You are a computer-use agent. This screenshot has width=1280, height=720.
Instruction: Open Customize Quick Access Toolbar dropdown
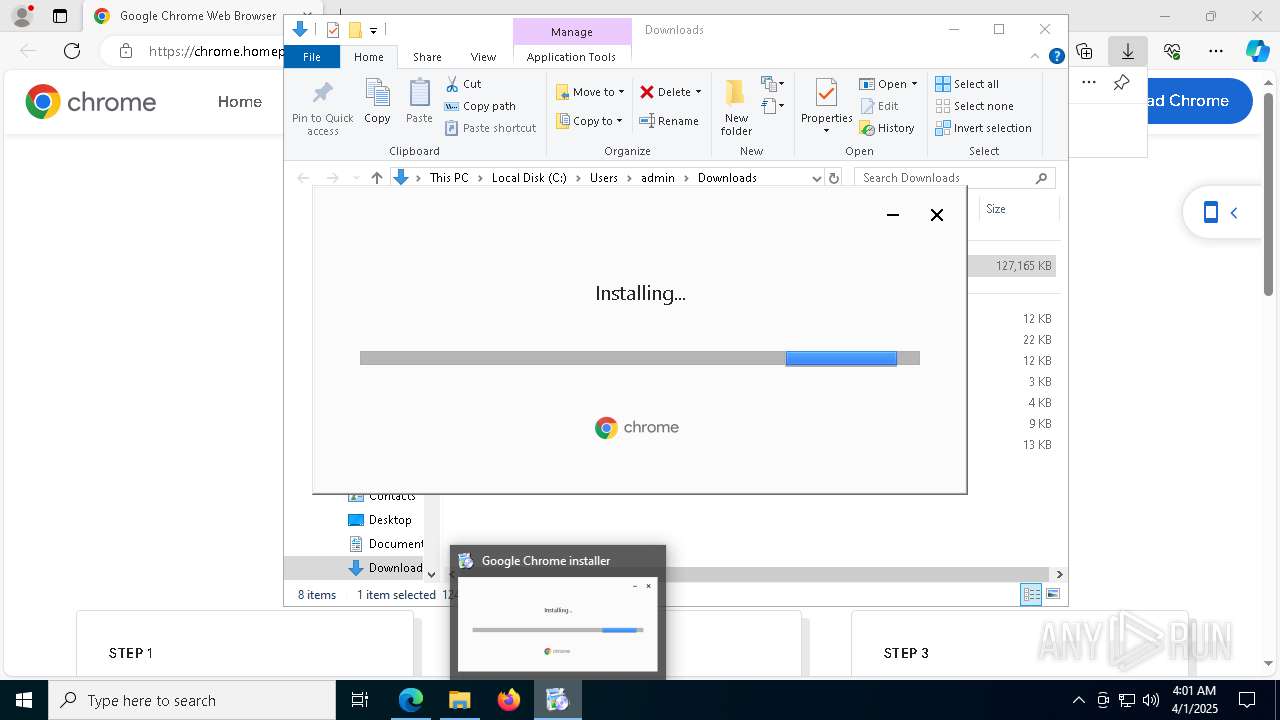[x=373, y=31]
